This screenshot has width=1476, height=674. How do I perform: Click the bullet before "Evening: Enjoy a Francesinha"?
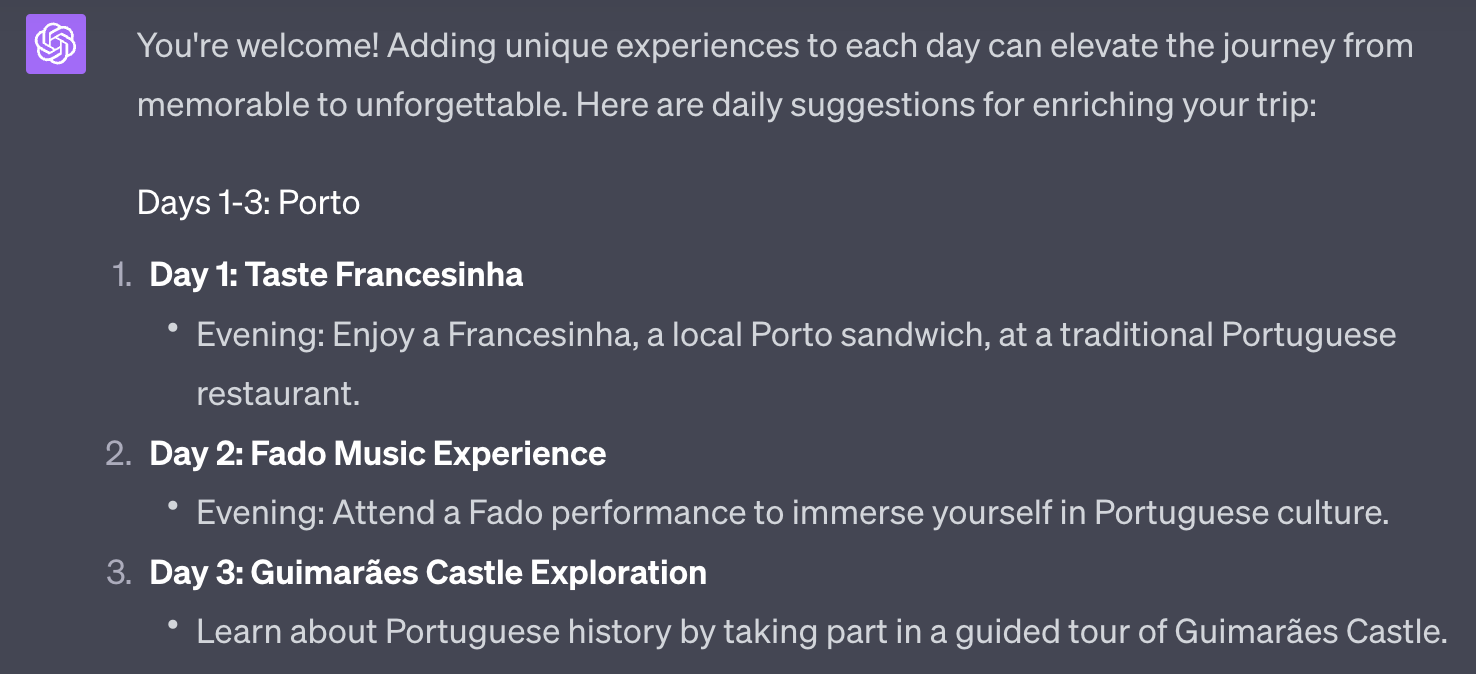[x=174, y=327]
